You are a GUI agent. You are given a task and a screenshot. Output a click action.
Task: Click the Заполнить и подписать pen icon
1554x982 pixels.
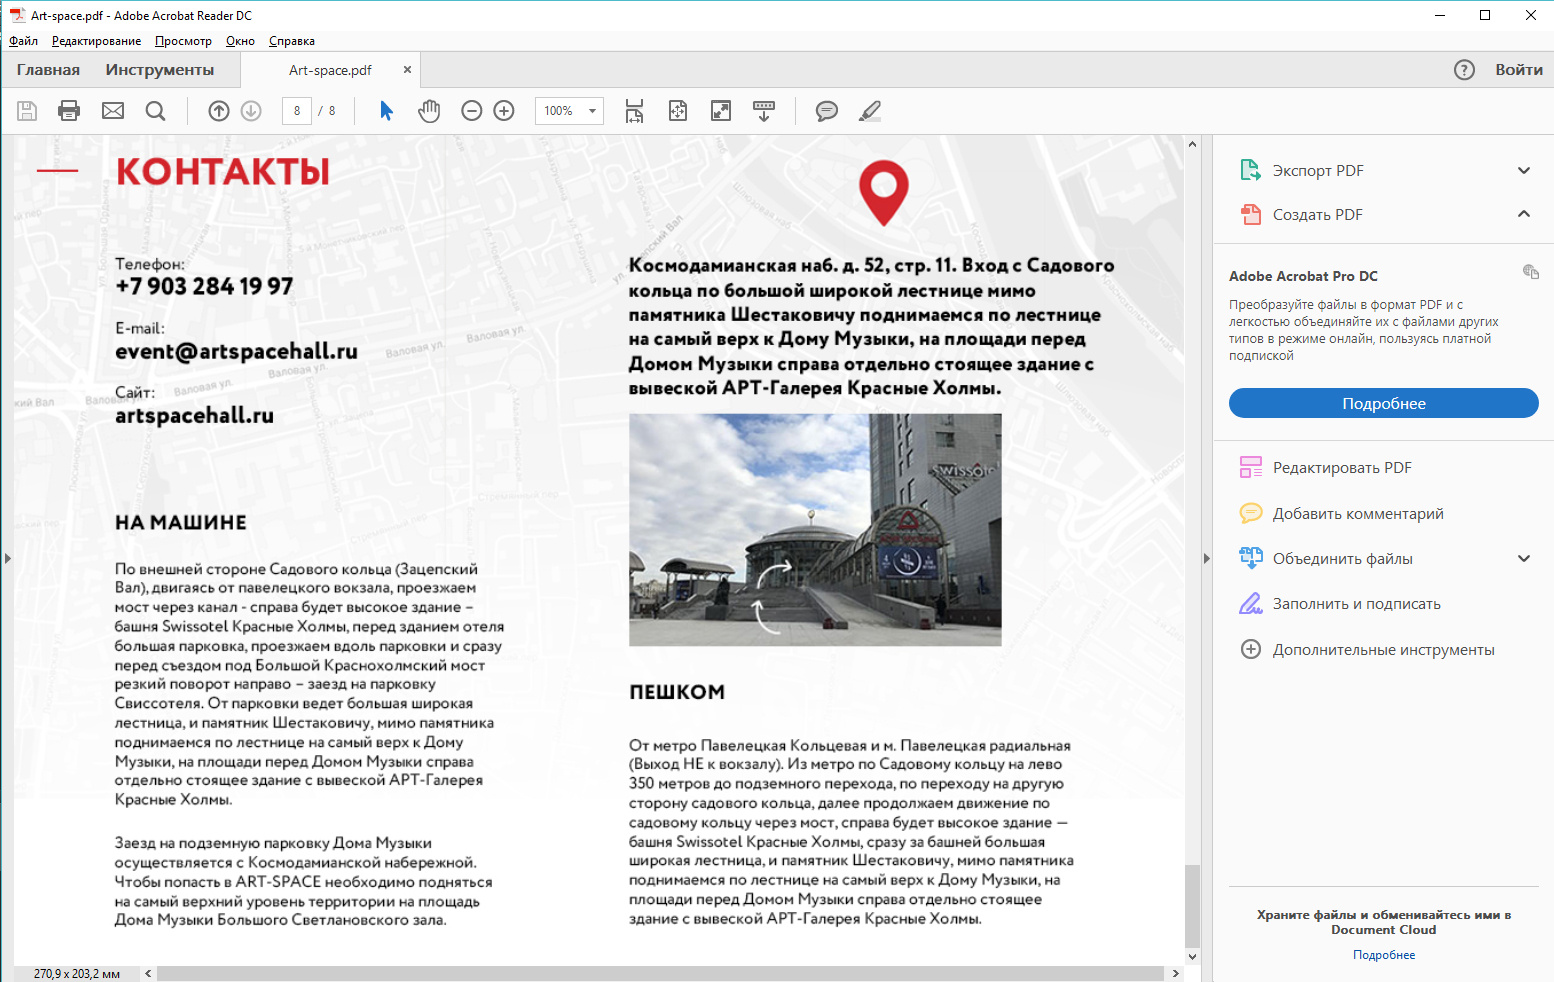pos(1251,603)
